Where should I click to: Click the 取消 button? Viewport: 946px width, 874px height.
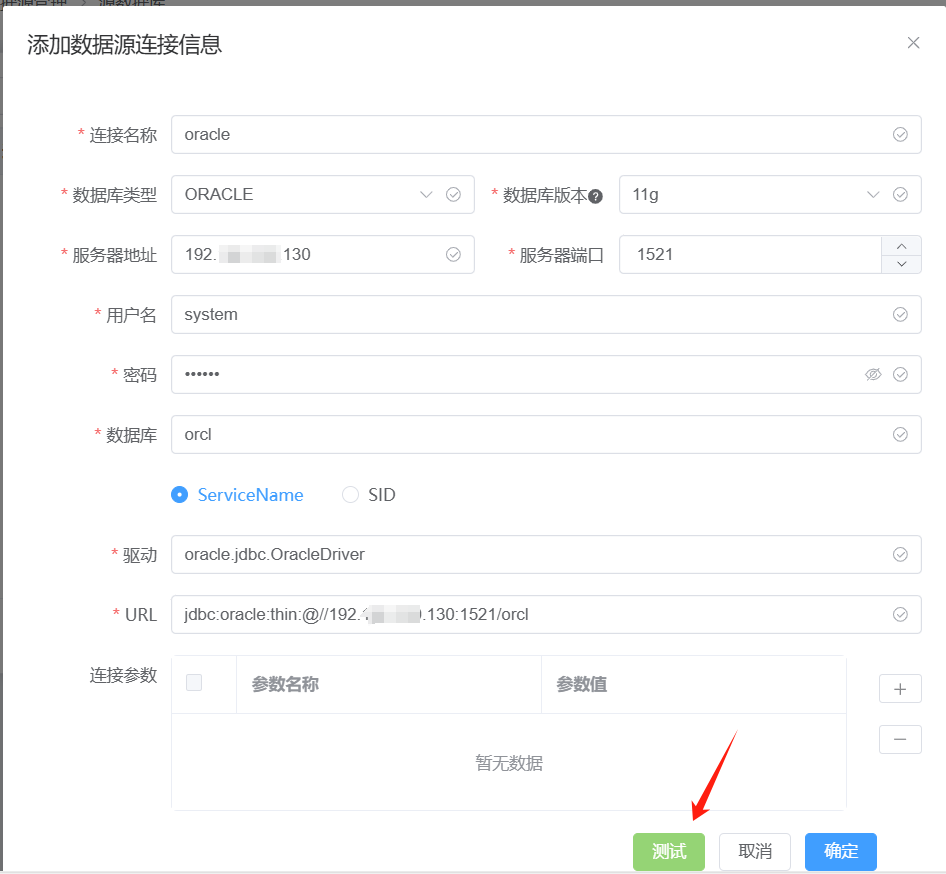755,852
